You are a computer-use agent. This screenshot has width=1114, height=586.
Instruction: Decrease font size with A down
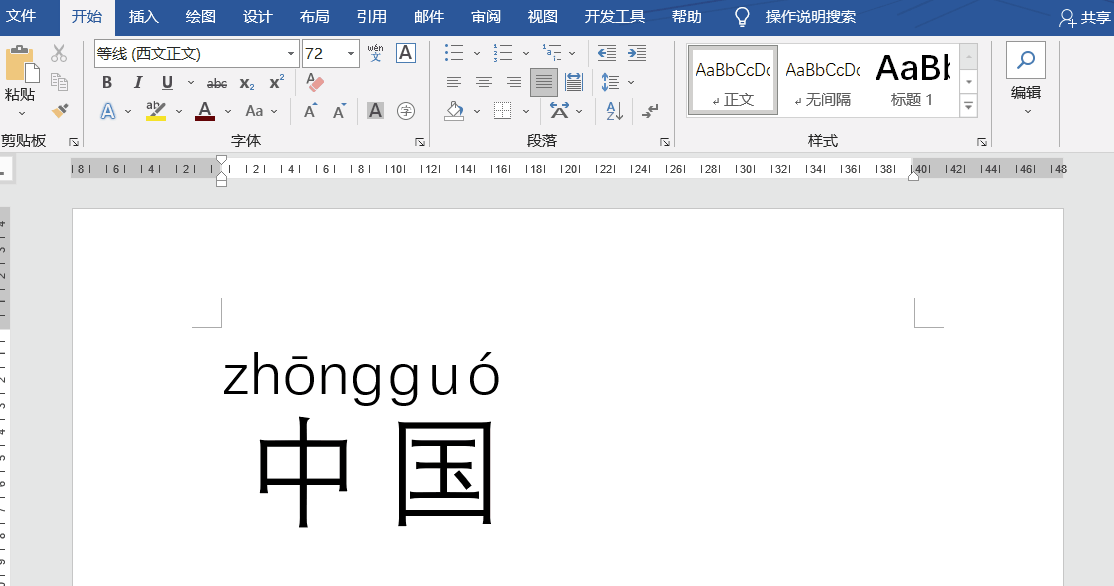point(340,111)
